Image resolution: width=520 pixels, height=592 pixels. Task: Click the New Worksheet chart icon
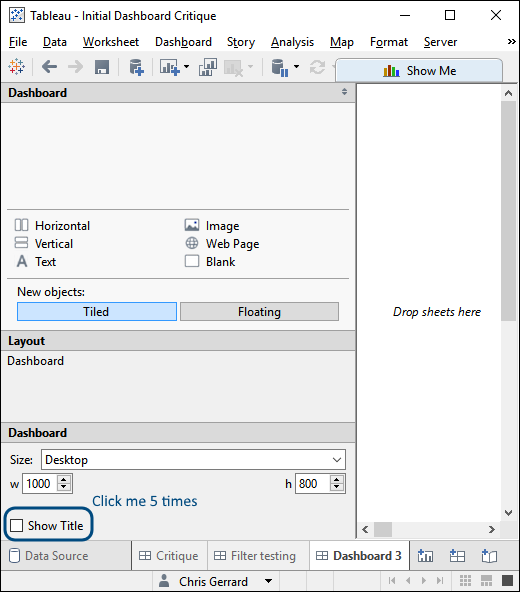pos(170,68)
